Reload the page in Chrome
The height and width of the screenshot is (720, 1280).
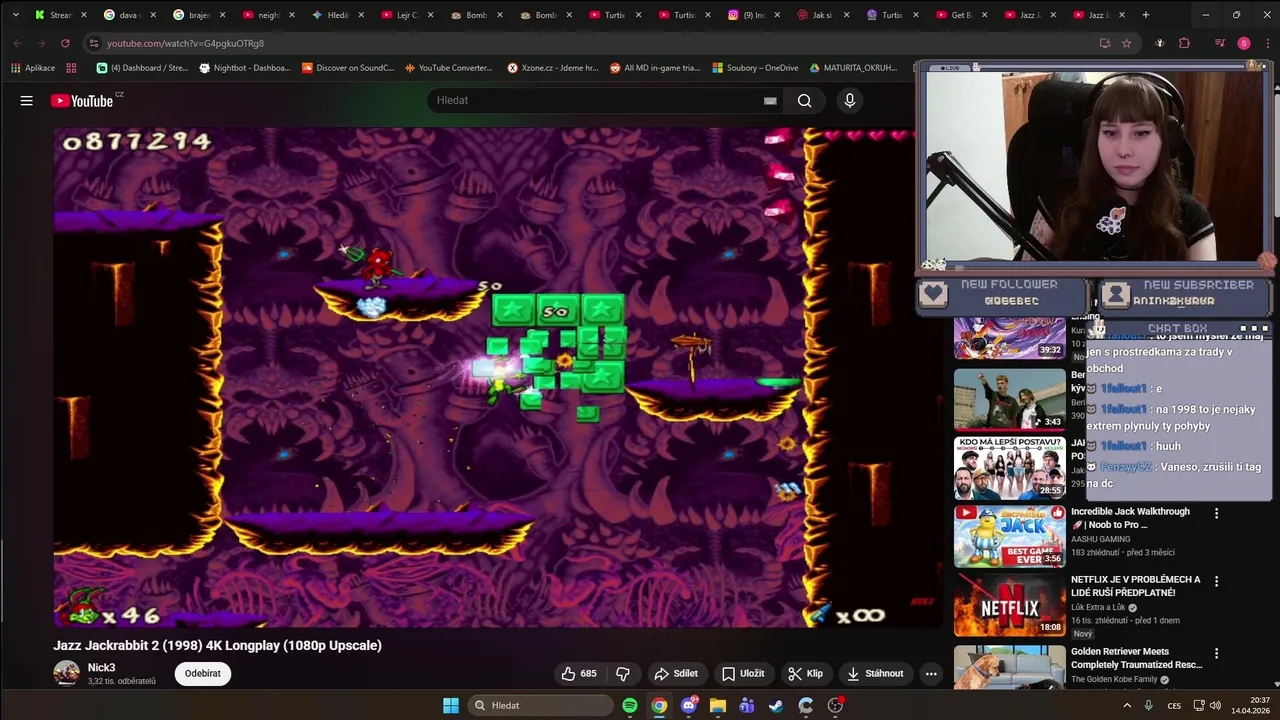(x=65, y=43)
